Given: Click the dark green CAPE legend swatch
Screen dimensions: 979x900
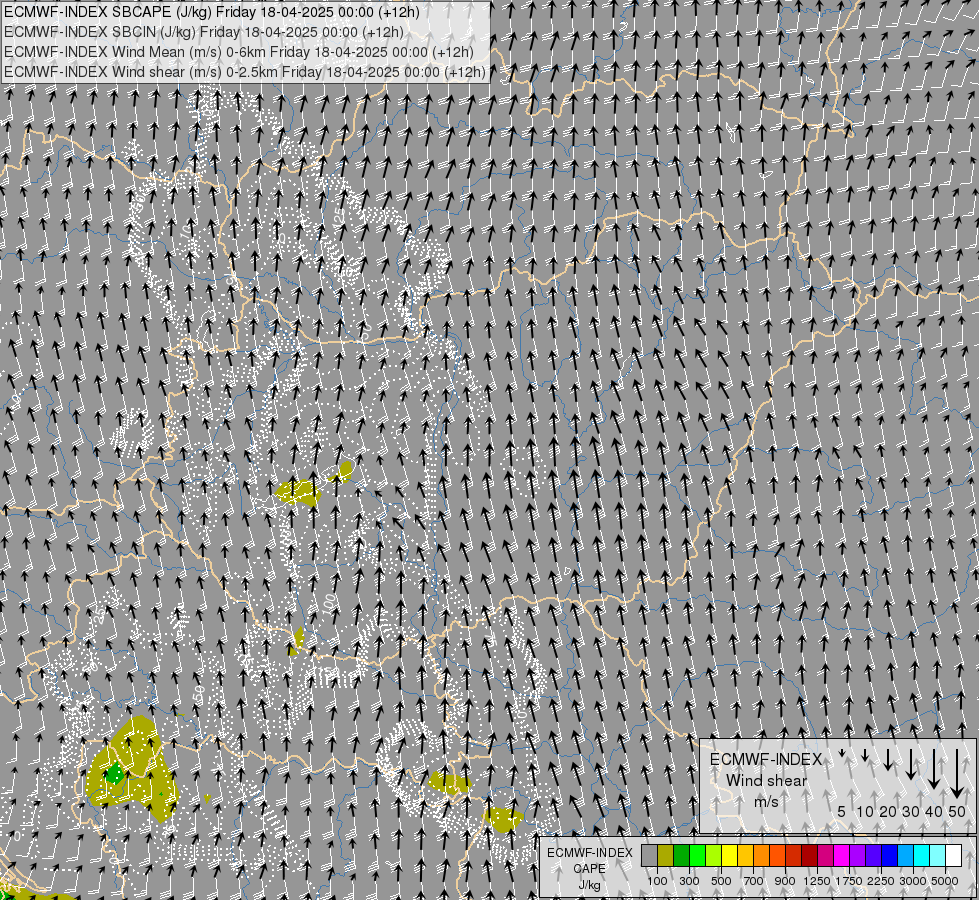Looking at the screenshot, I should click(x=681, y=856).
